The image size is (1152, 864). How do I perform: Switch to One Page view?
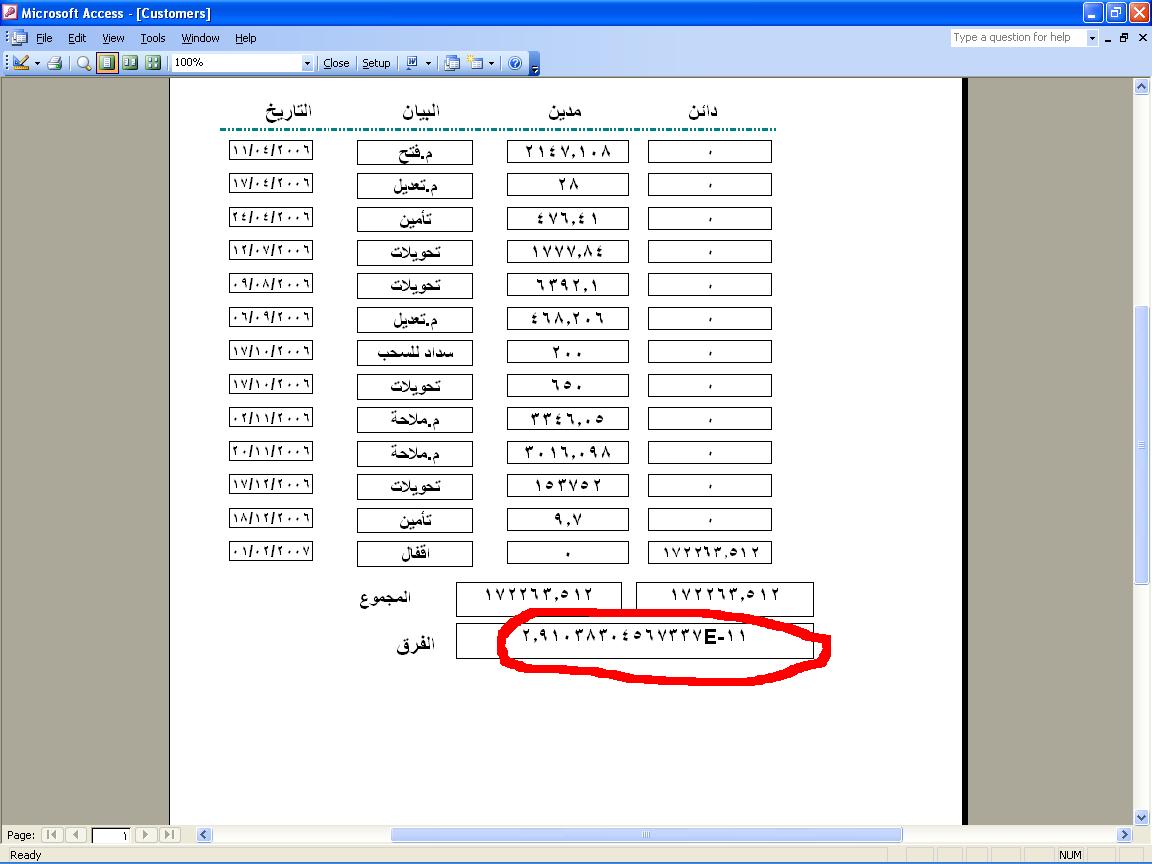click(x=107, y=63)
